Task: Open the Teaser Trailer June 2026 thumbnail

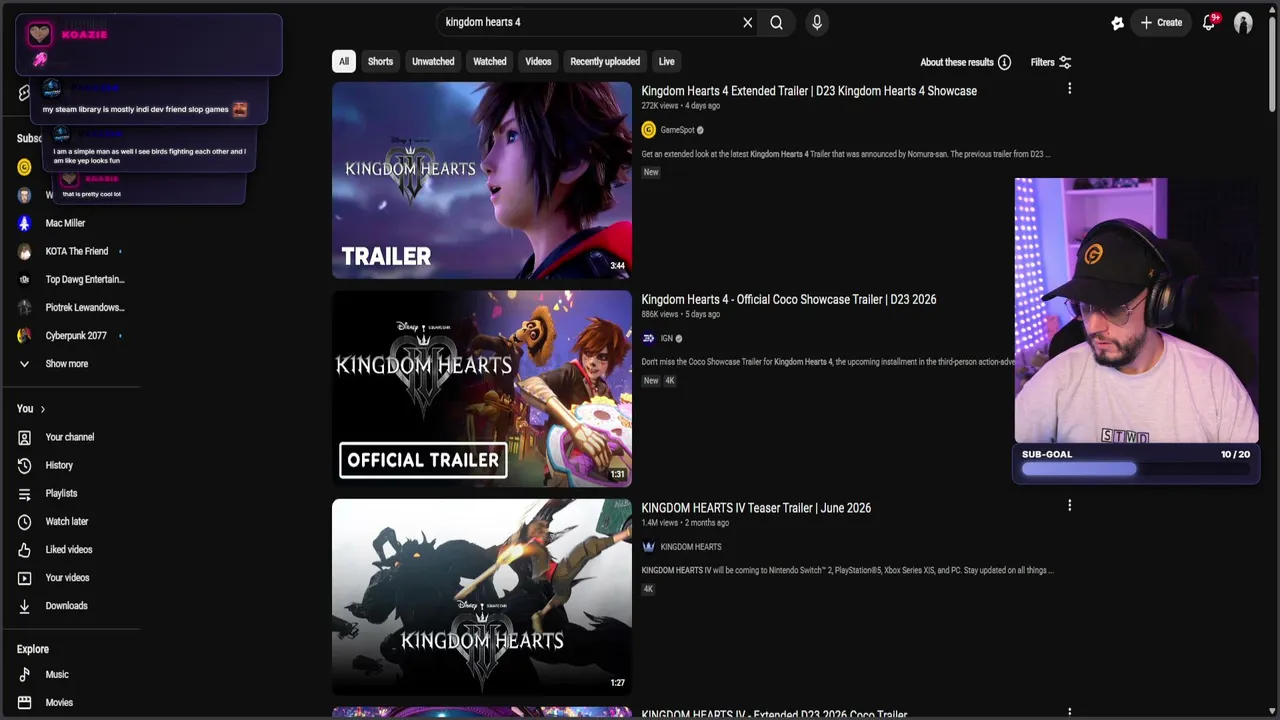Action: click(482, 597)
